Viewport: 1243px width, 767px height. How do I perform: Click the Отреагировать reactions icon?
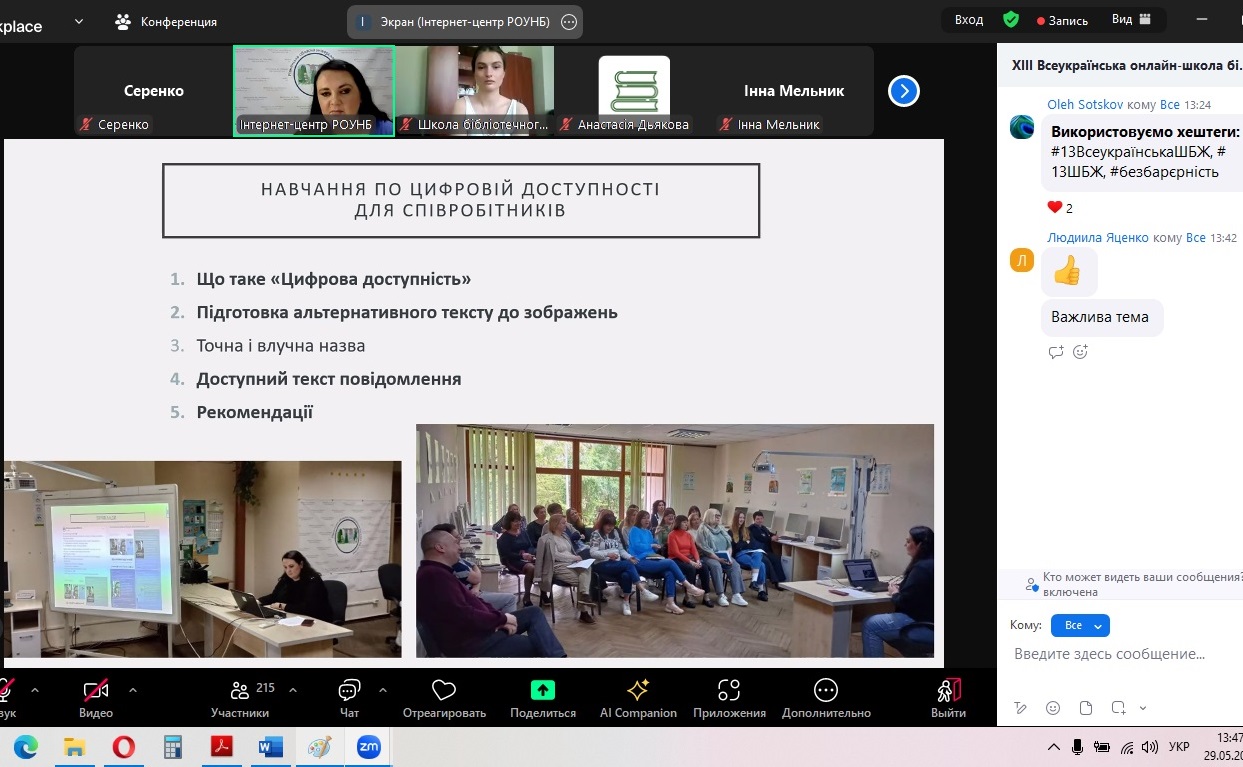[444, 690]
